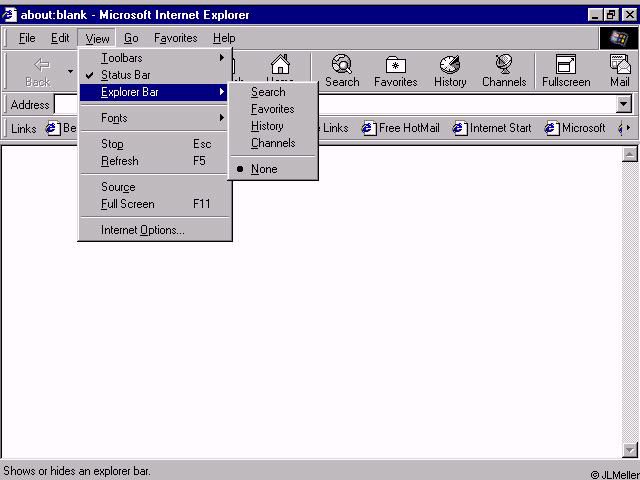Open Internet Options from the View menu
The image size is (640, 480).
point(153,230)
